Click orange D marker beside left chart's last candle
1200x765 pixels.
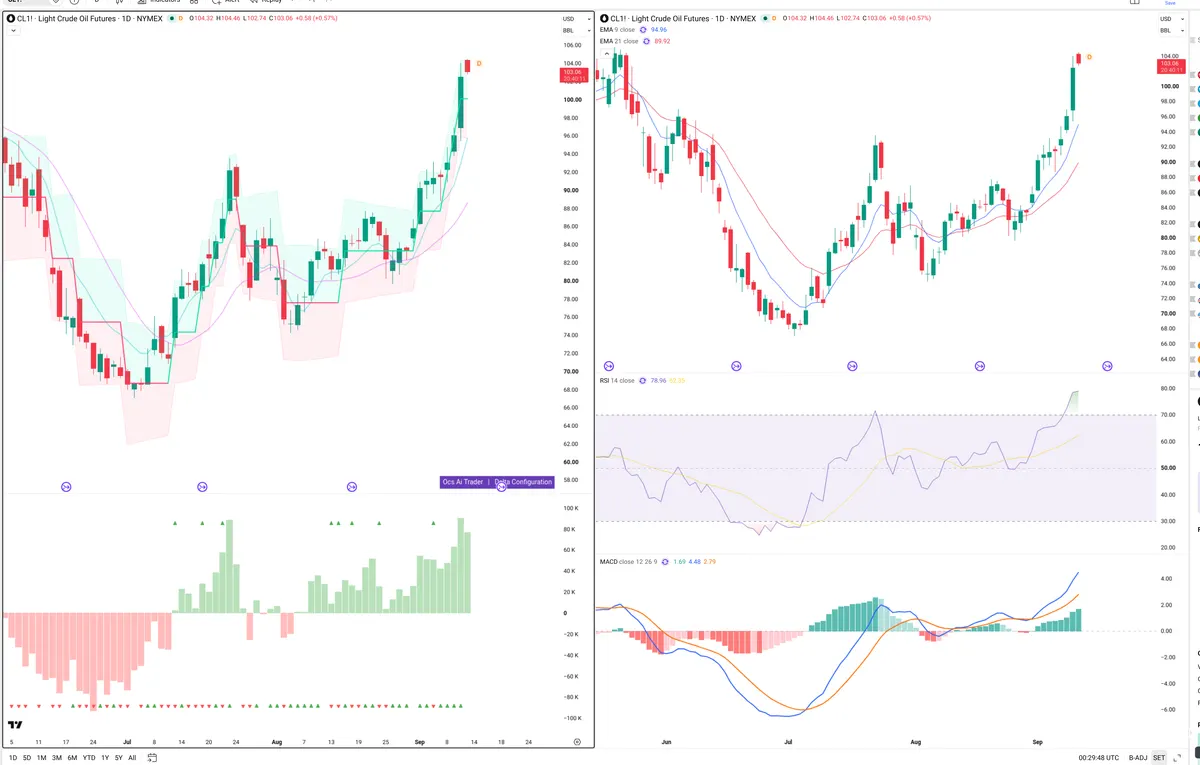coord(479,64)
